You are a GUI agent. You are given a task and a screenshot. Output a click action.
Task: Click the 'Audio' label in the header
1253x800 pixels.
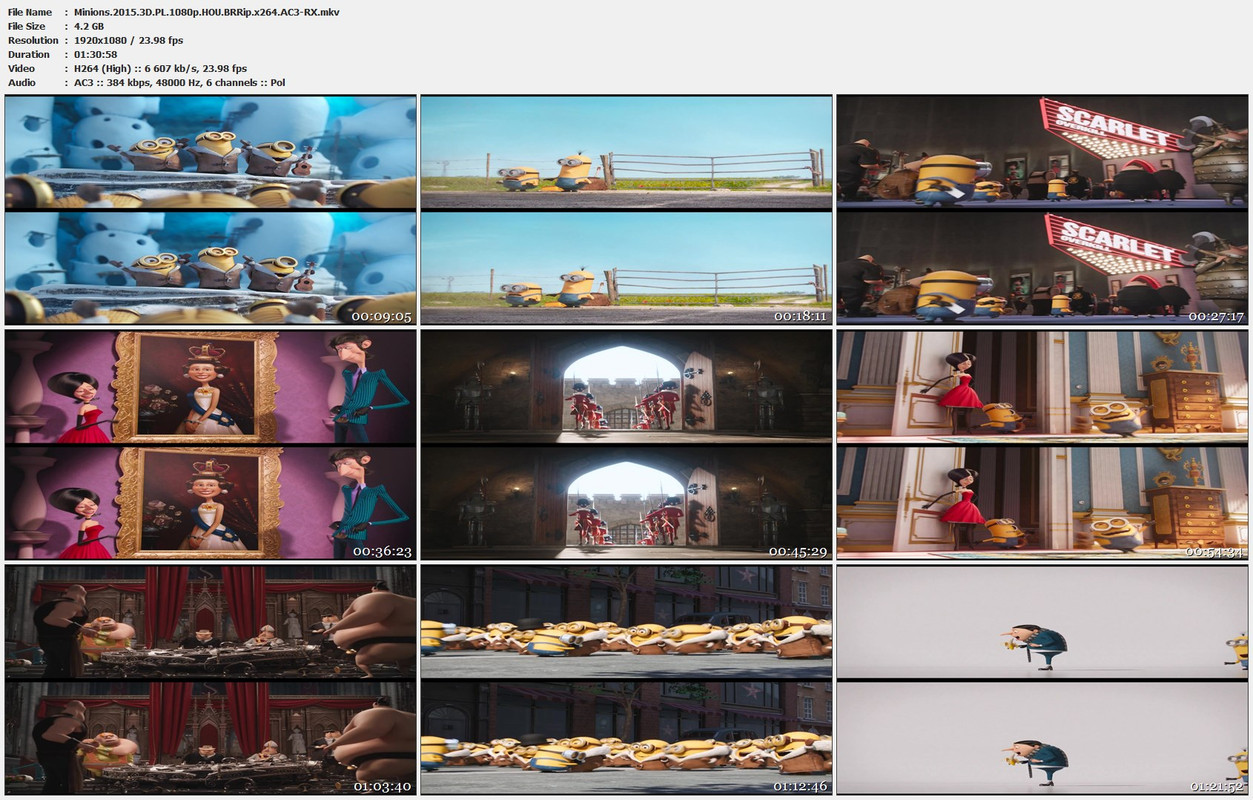22,82
